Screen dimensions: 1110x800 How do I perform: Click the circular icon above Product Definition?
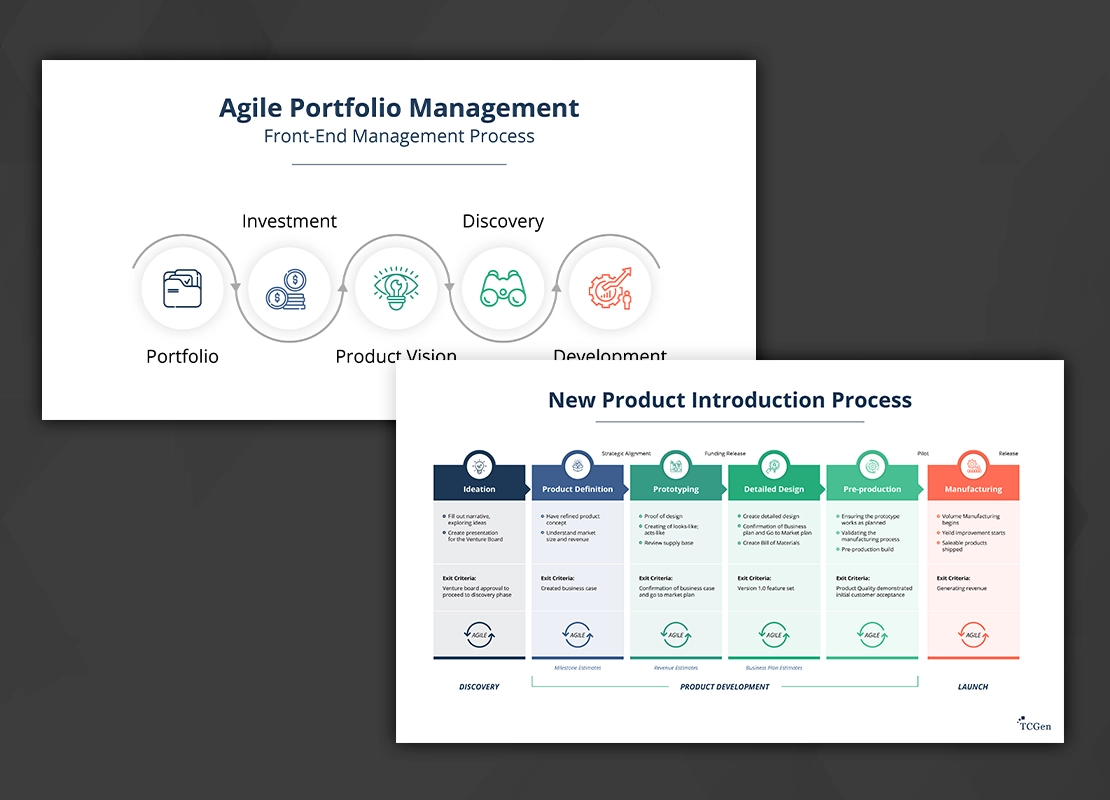click(577, 466)
